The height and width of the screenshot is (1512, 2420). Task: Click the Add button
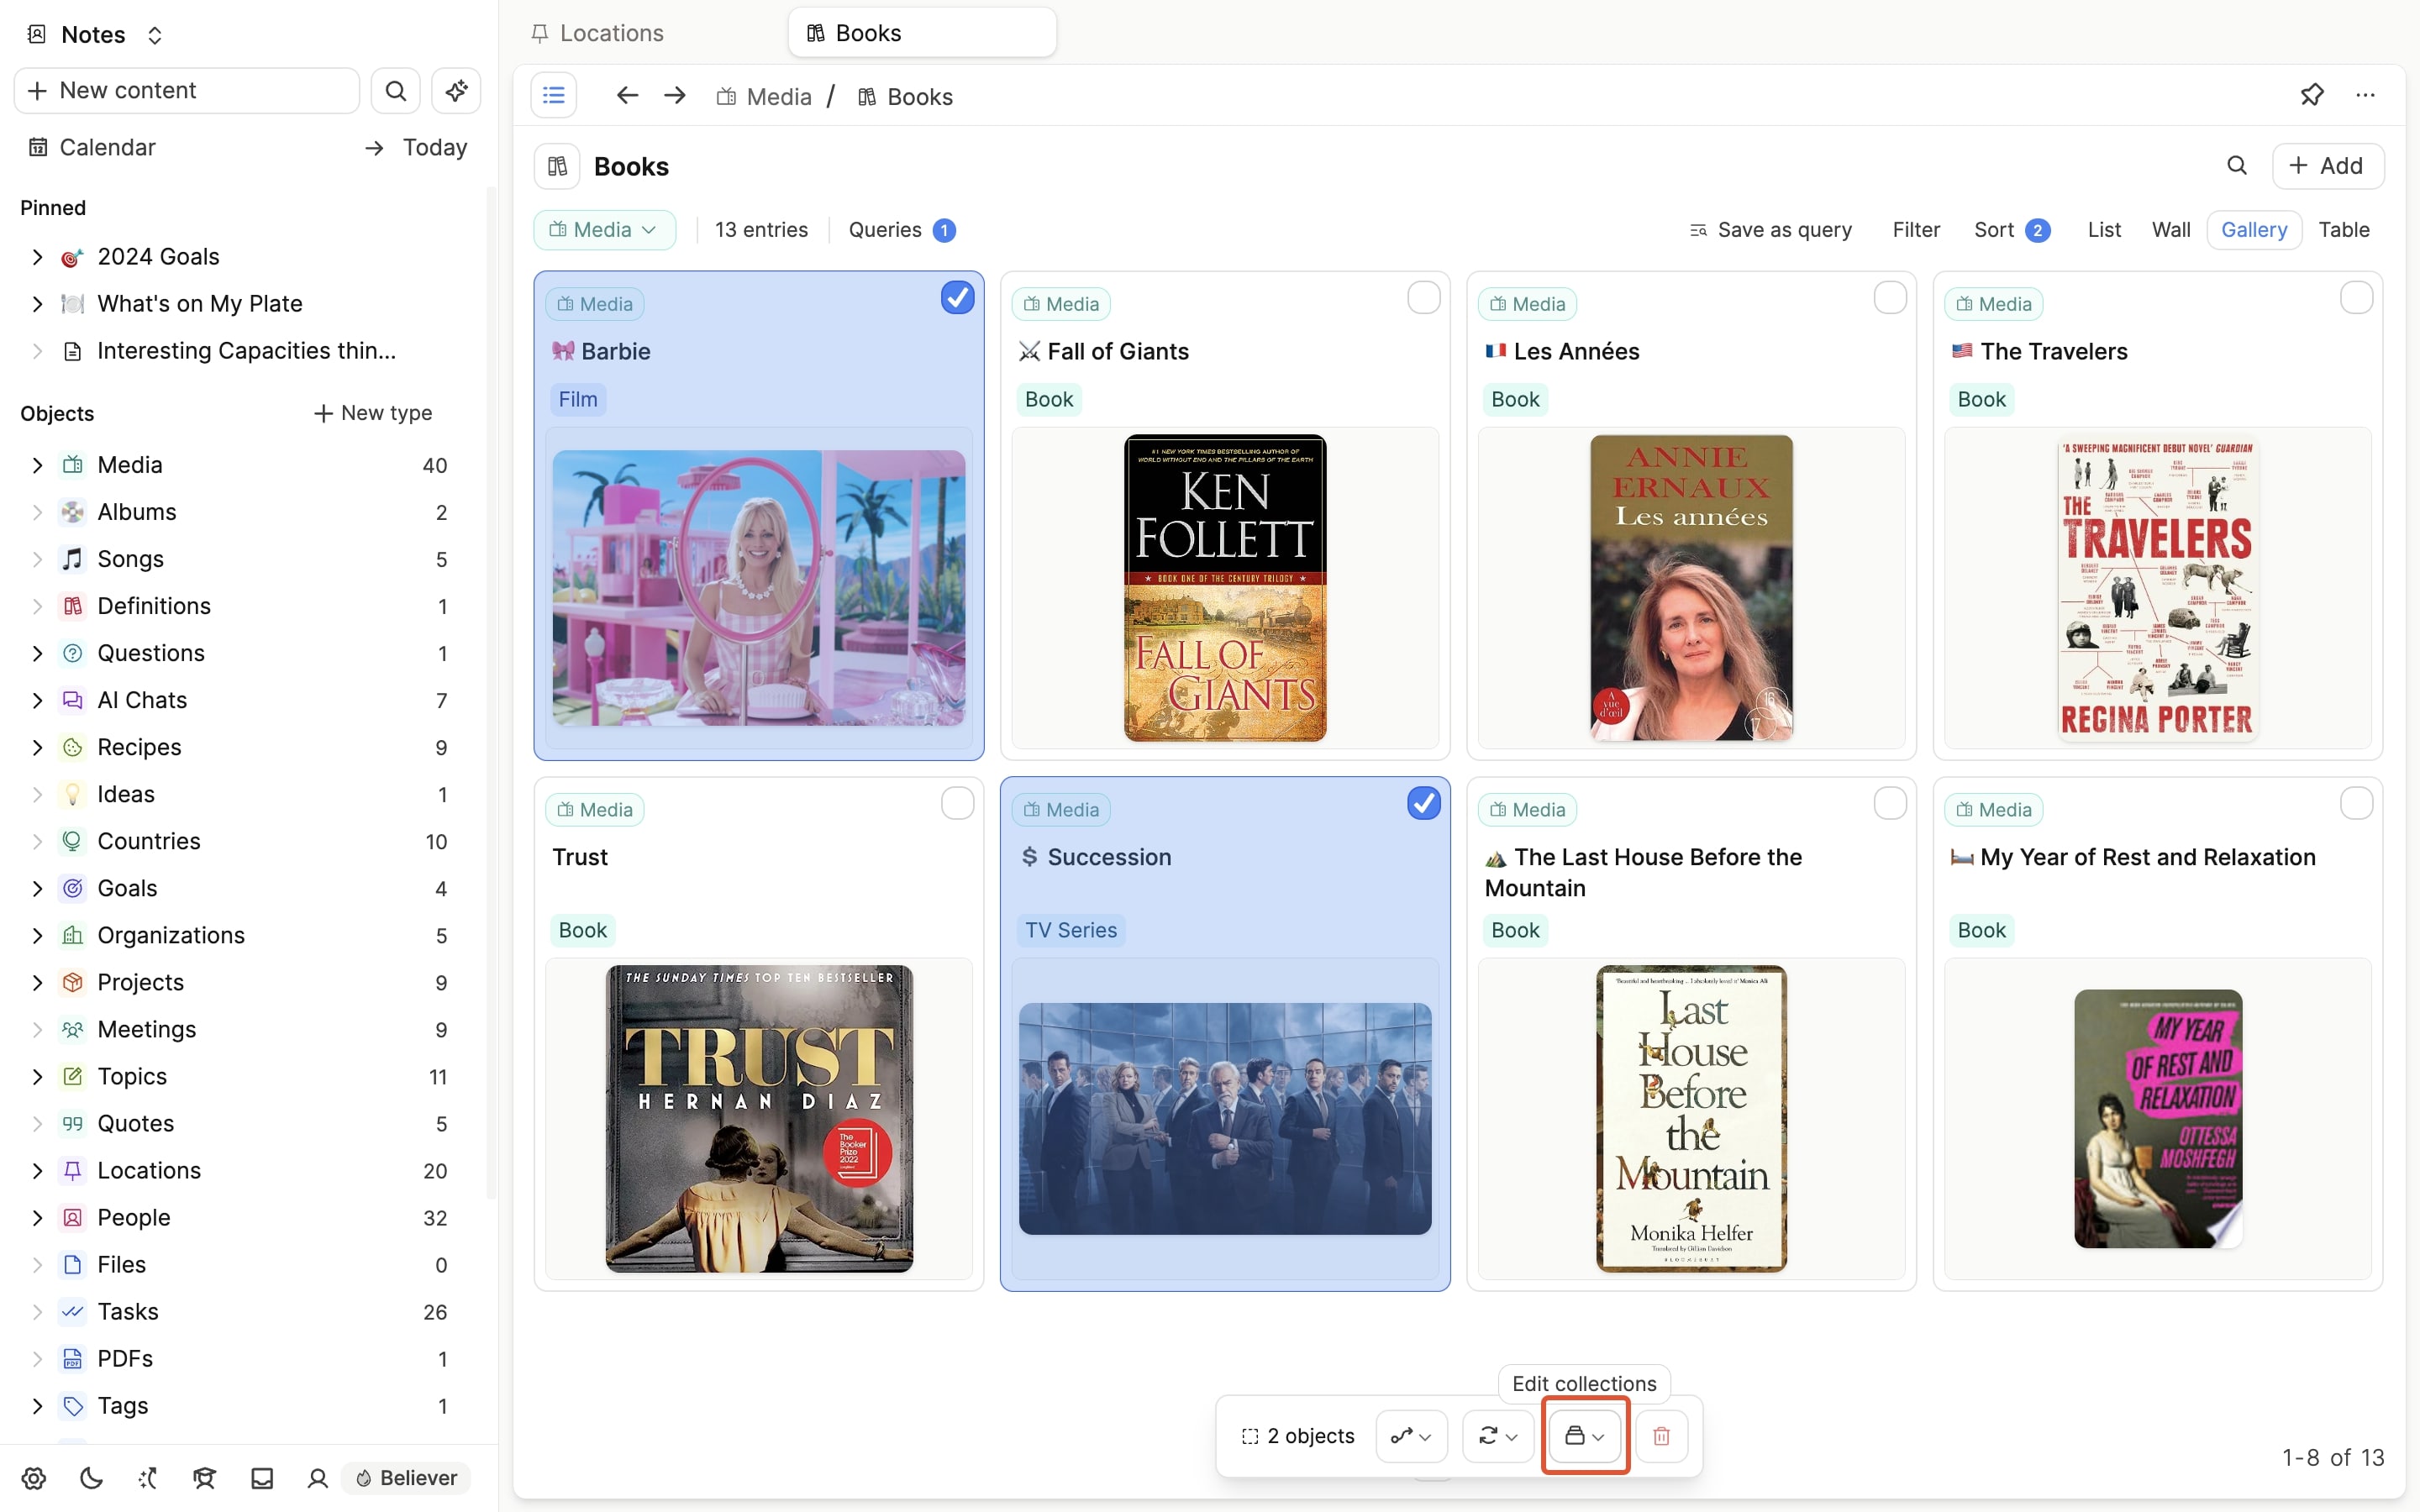click(2327, 166)
